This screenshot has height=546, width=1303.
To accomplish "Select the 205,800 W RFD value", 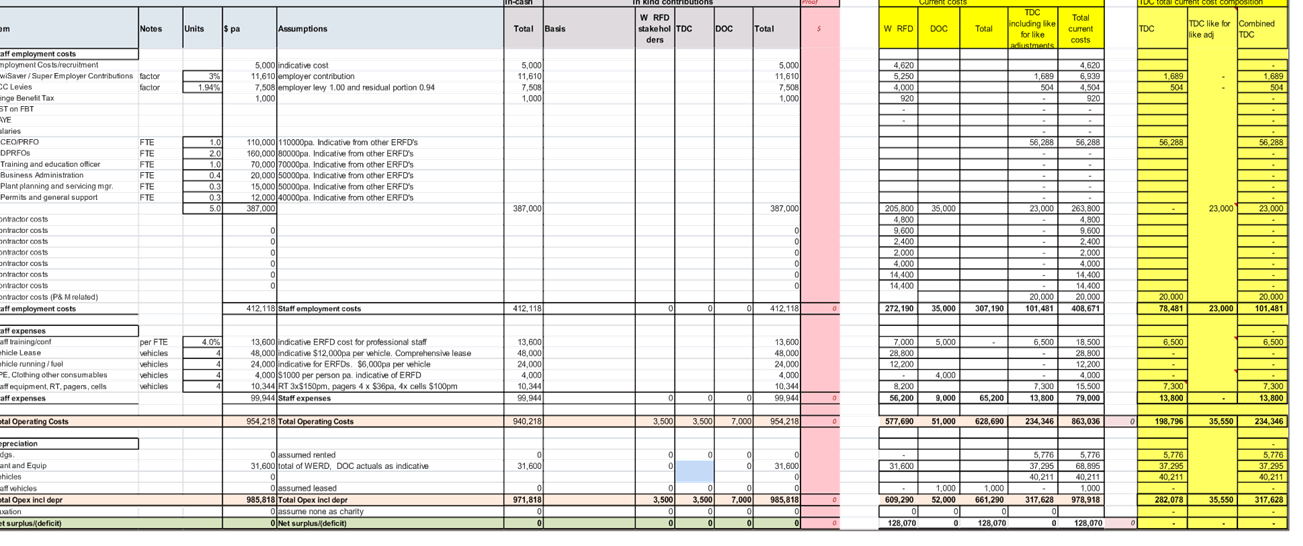I will pyautogui.click(x=897, y=209).
